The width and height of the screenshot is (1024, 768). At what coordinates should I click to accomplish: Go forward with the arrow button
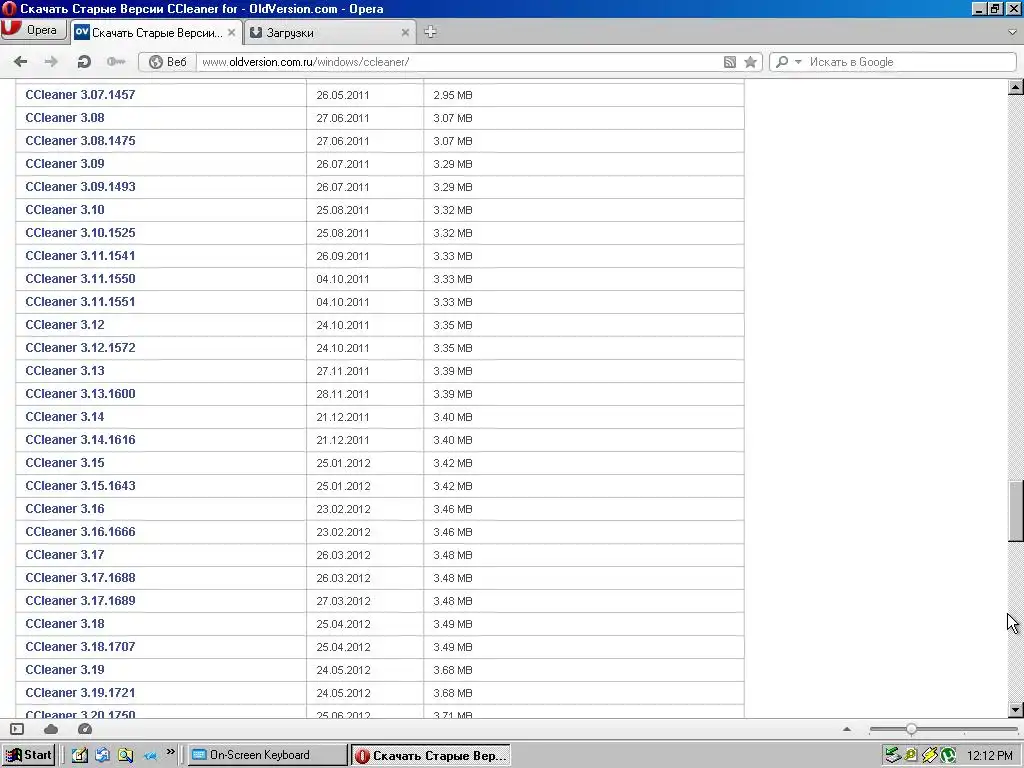pyautogui.click(x=51, y=61)
